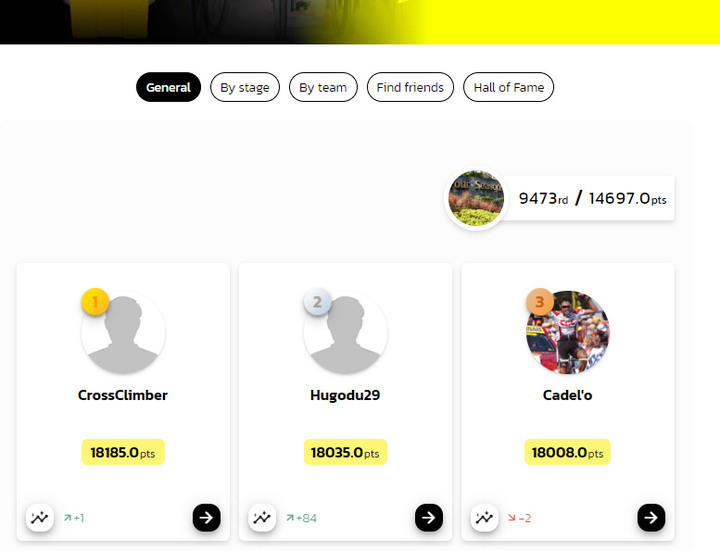Click Cadel'o's cyclist profile photo
The width and height of the screenshot is (720, 551).
[568, 332]
